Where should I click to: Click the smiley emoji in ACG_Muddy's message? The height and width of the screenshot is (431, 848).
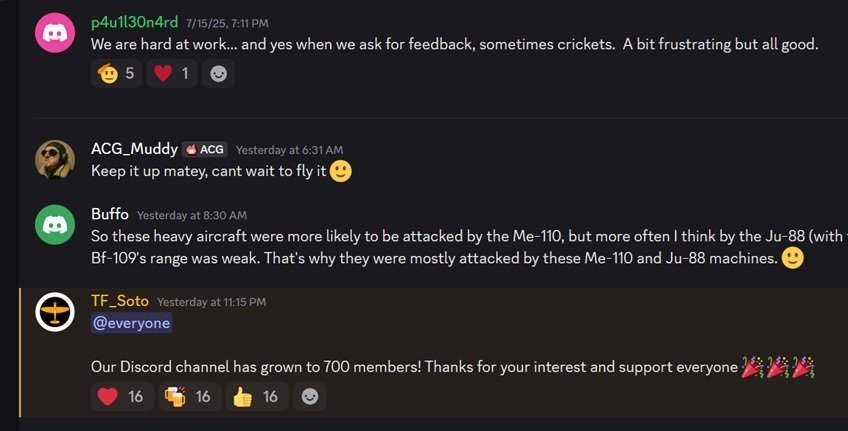341,171
